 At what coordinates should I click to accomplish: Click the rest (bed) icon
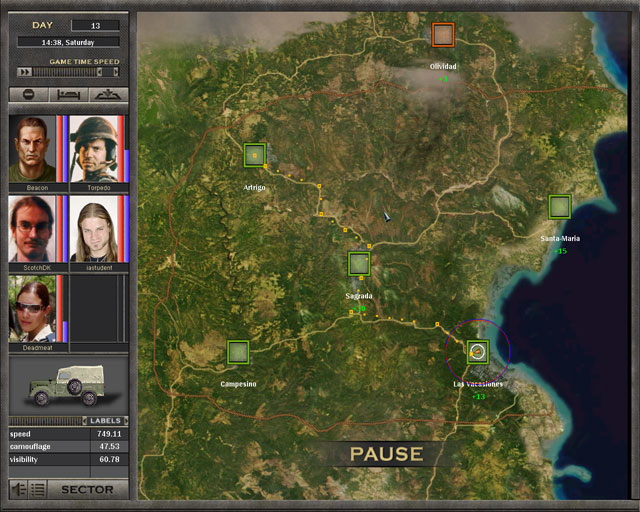click(69, 95)
